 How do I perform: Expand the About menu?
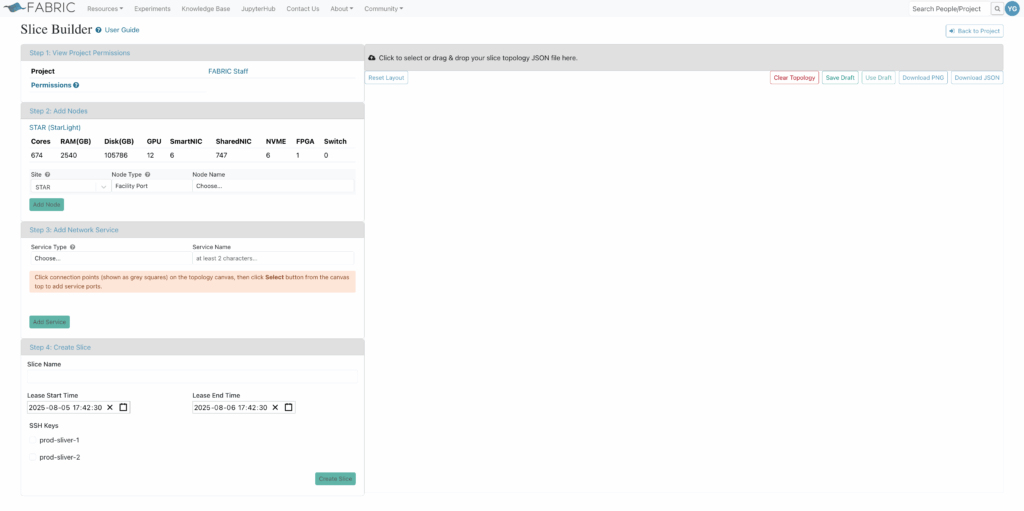[x=342, y=8]
